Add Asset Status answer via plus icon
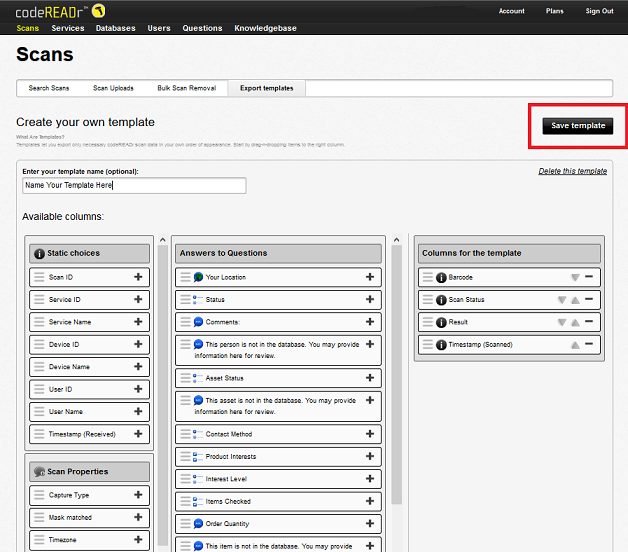 pos(370,378)
